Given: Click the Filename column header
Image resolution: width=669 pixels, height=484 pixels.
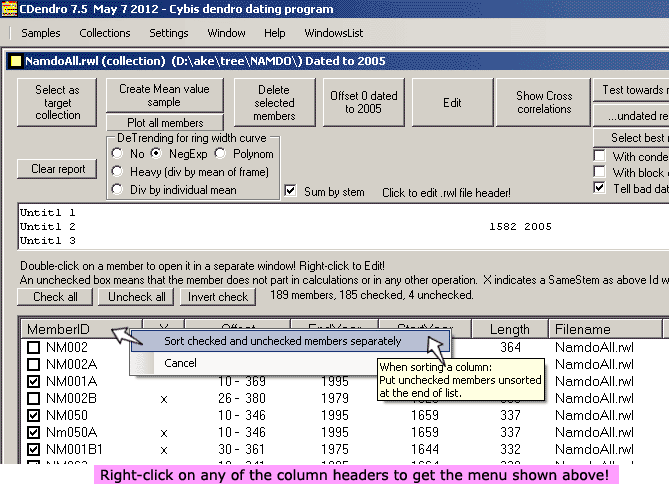Looking at the screenshot, I should pyautogui.click(x=605, y=329).
